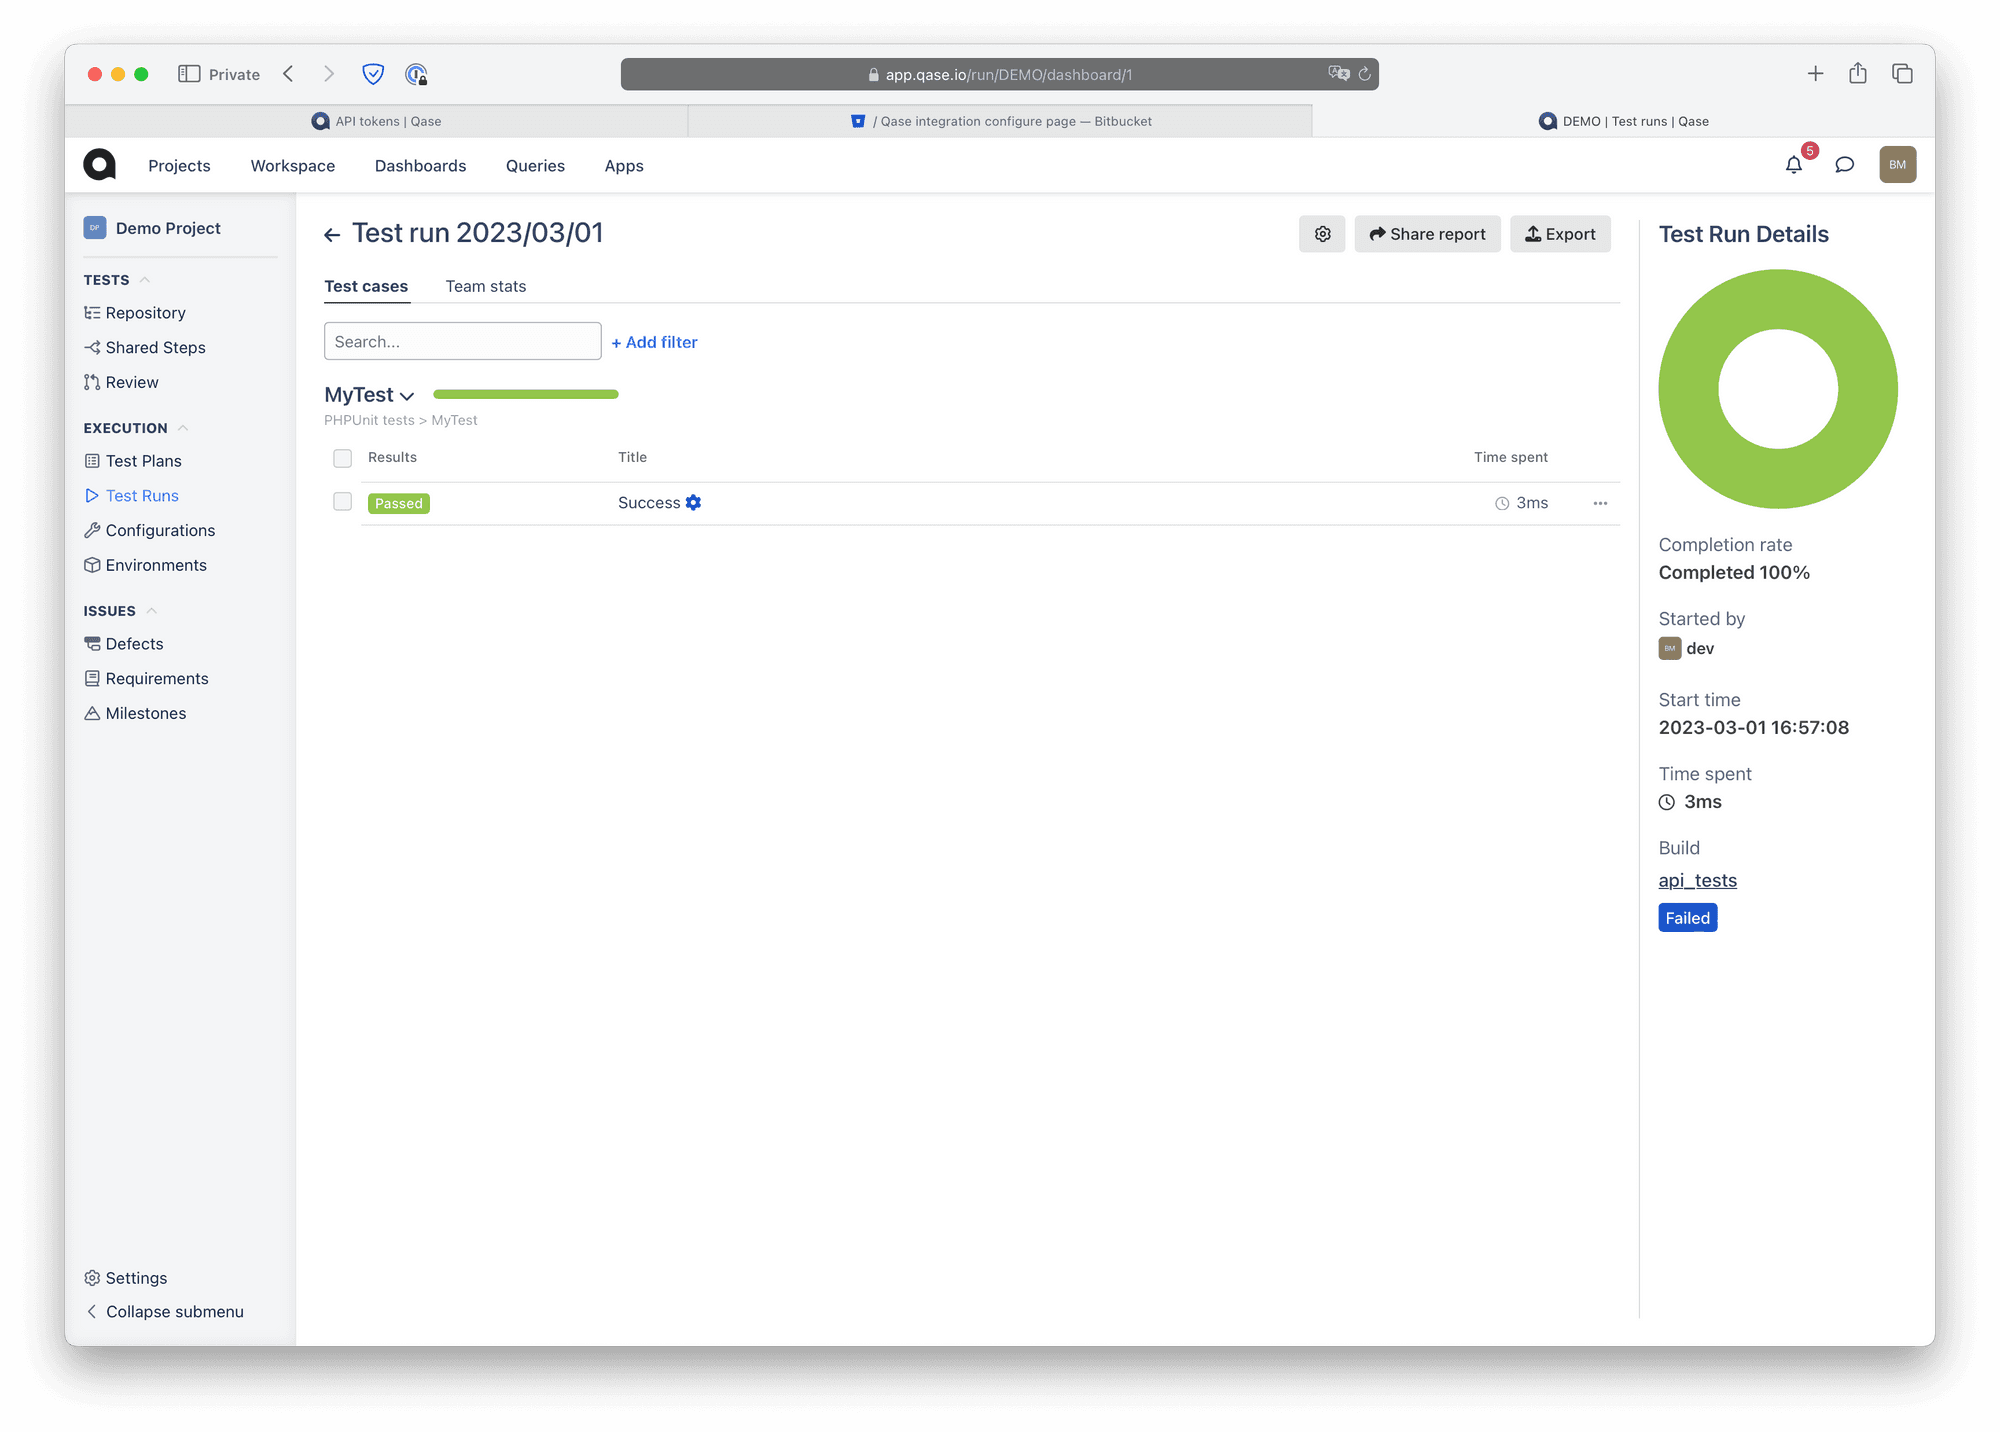Click the clock icon under Time spent details
The height and width of the screenshot is (1432, 2000).
(x=1667, y=802)
